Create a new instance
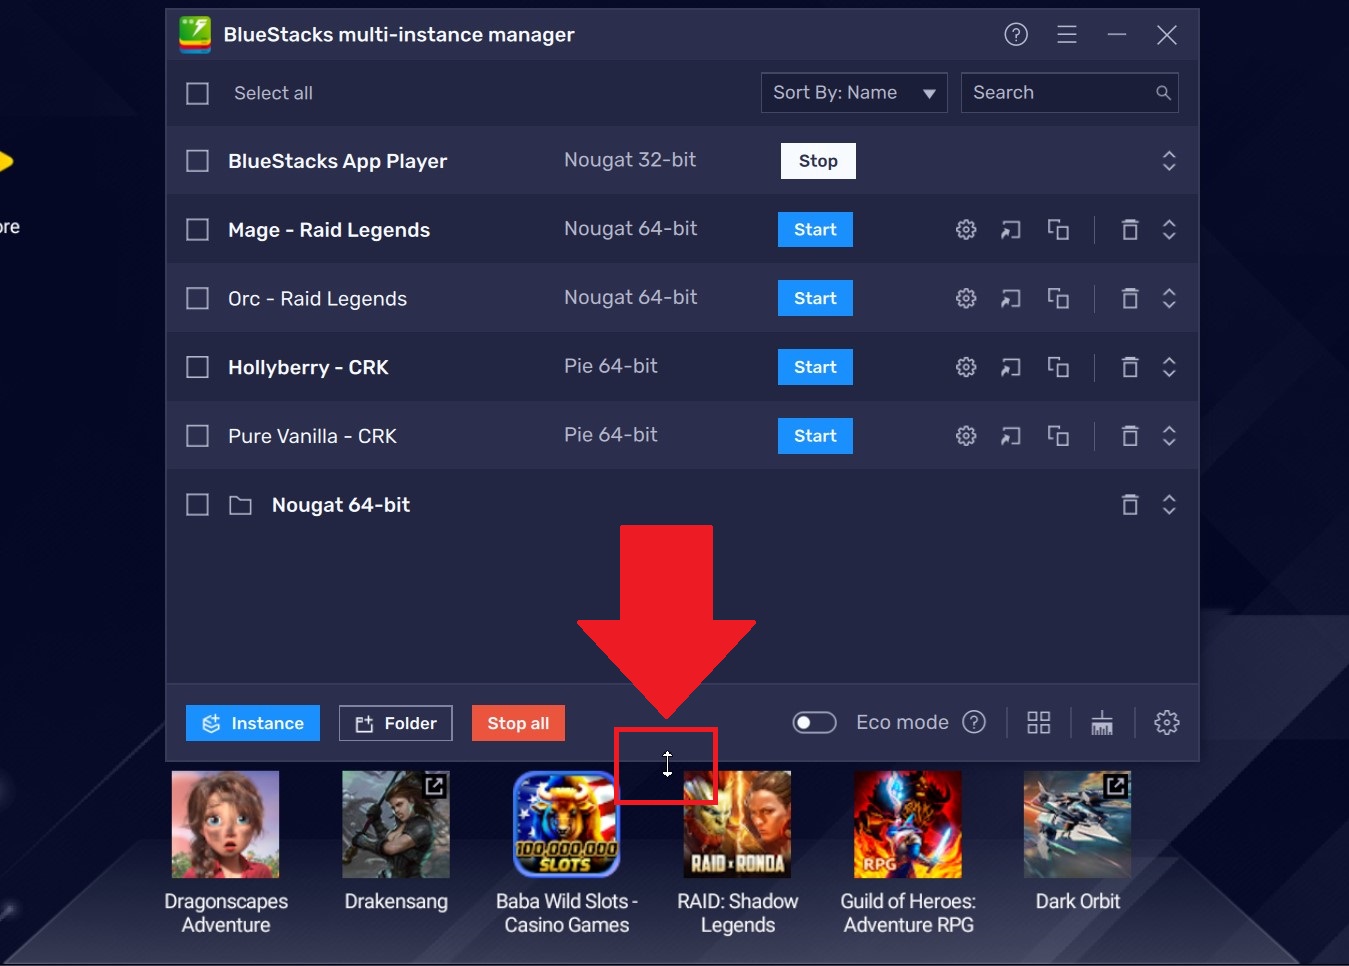Viewport: 1349px width, 966px height. [252, 723]
